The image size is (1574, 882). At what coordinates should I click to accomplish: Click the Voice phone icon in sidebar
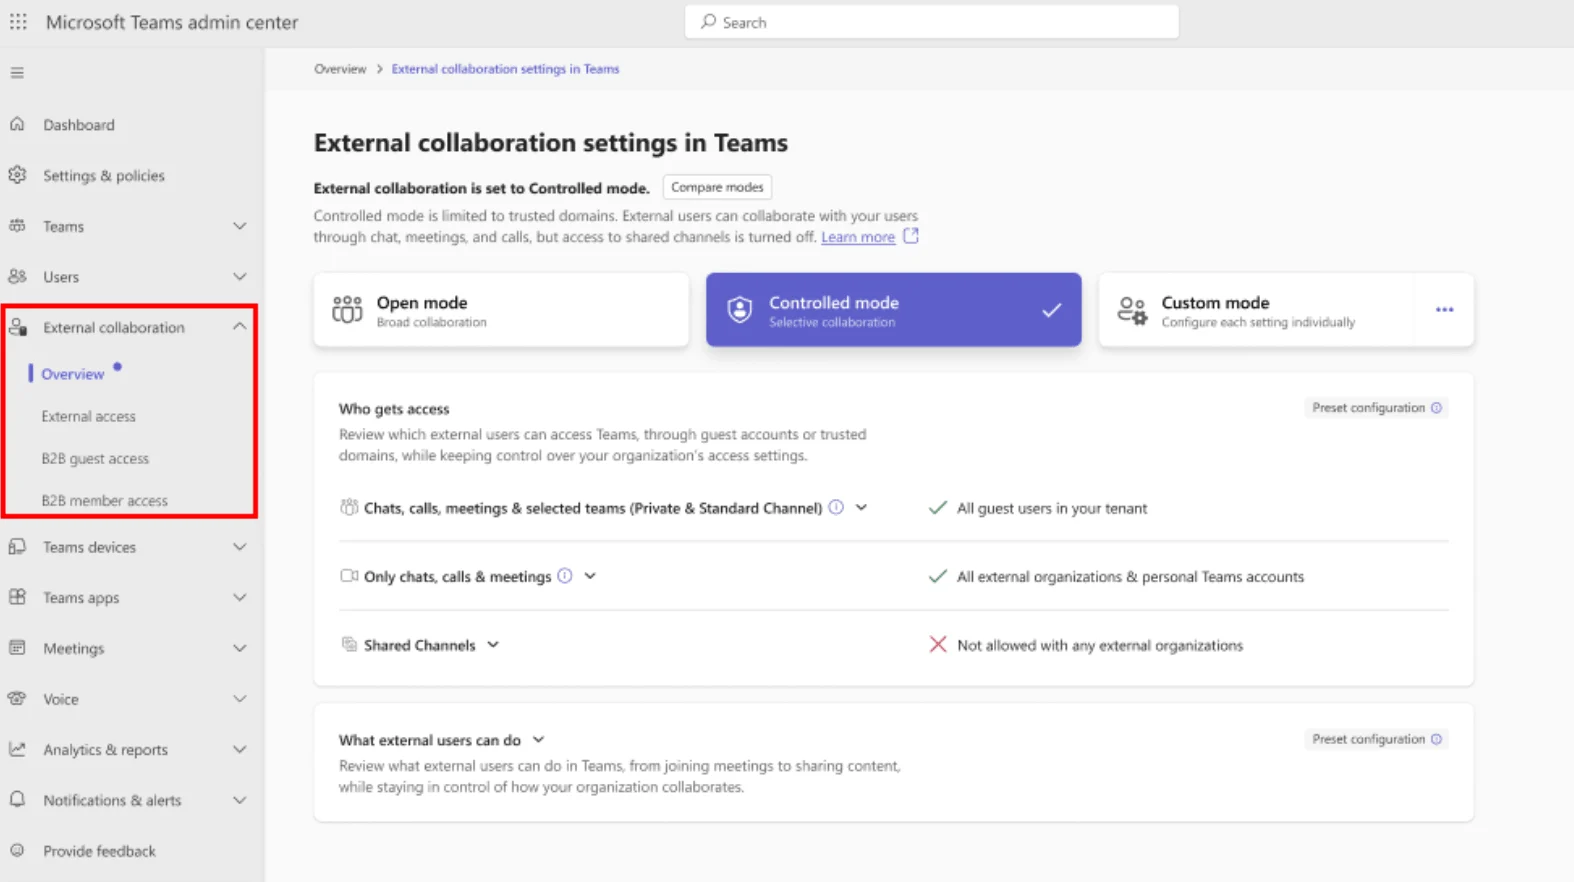click(17, 699)
